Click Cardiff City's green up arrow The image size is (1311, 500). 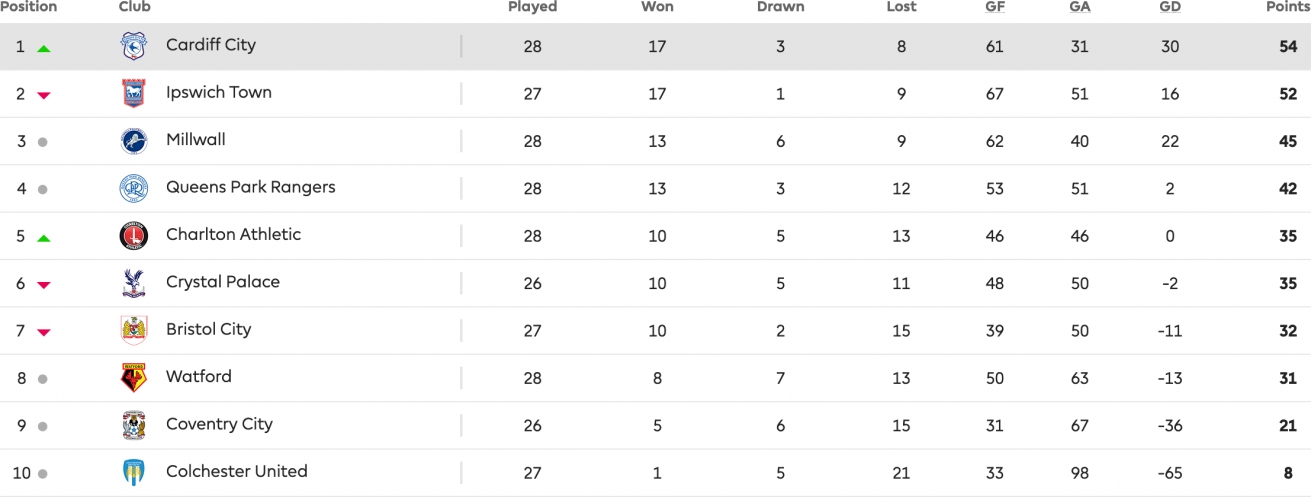click(43, 48)
